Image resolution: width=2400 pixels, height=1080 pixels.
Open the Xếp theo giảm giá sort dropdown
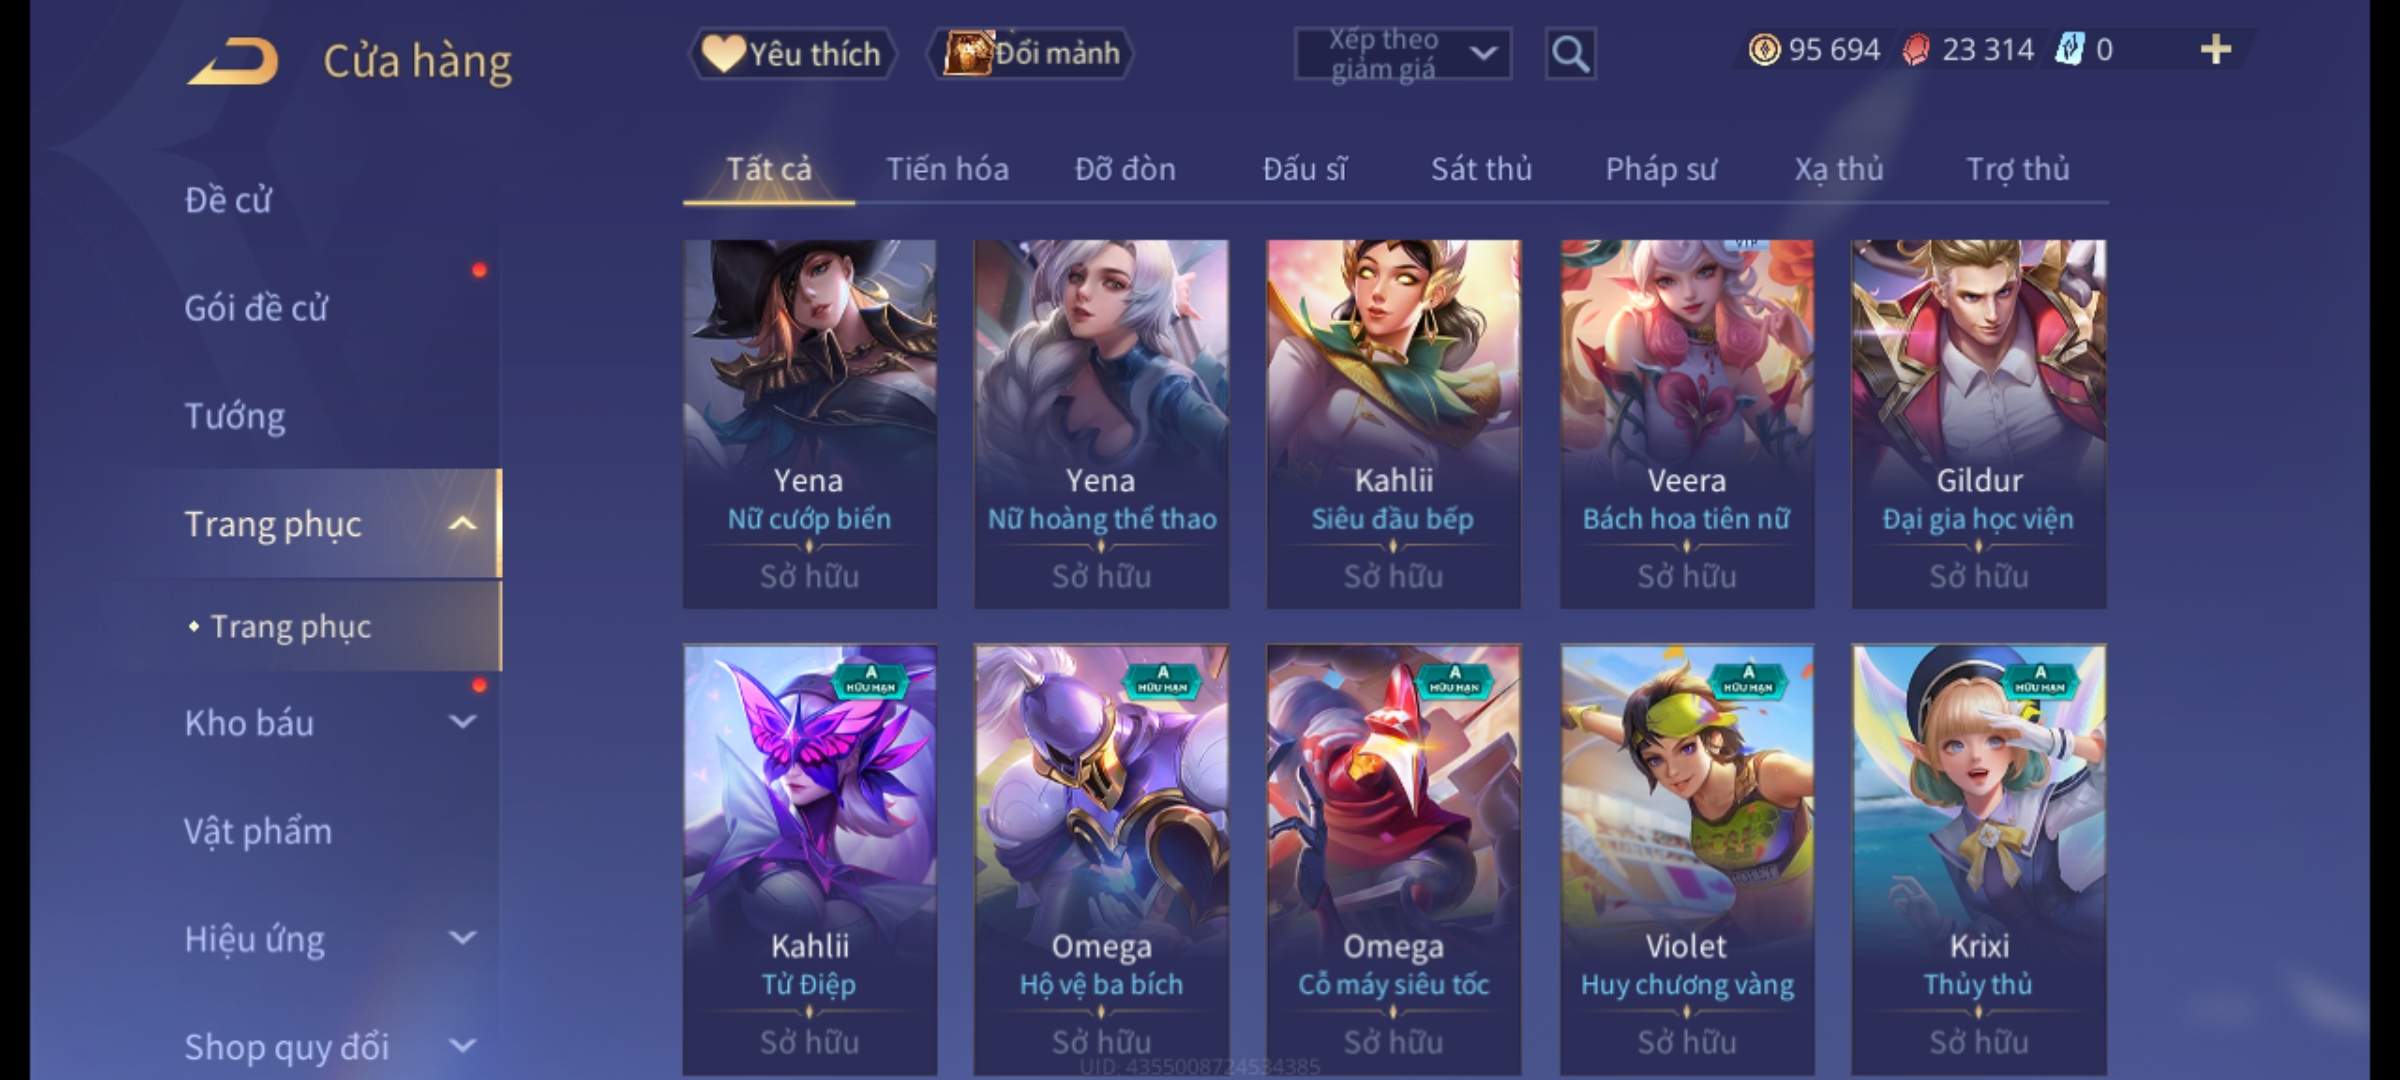[1402, 54]
